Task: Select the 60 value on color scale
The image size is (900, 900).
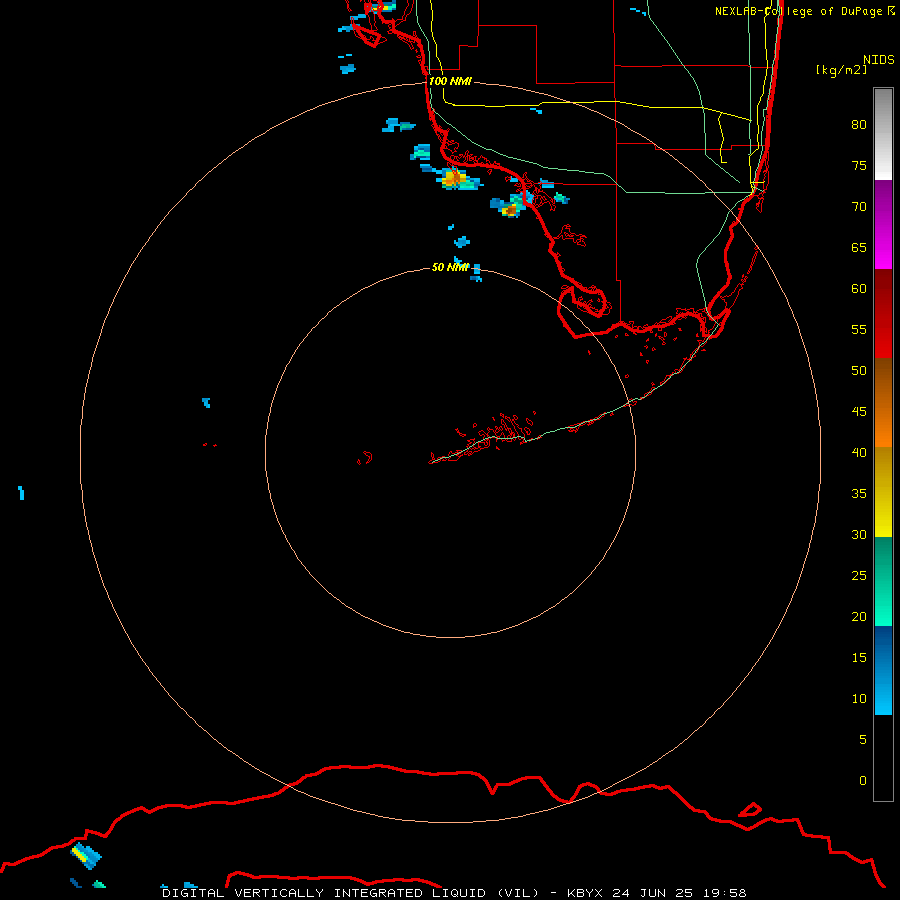Action: (859, 289)
